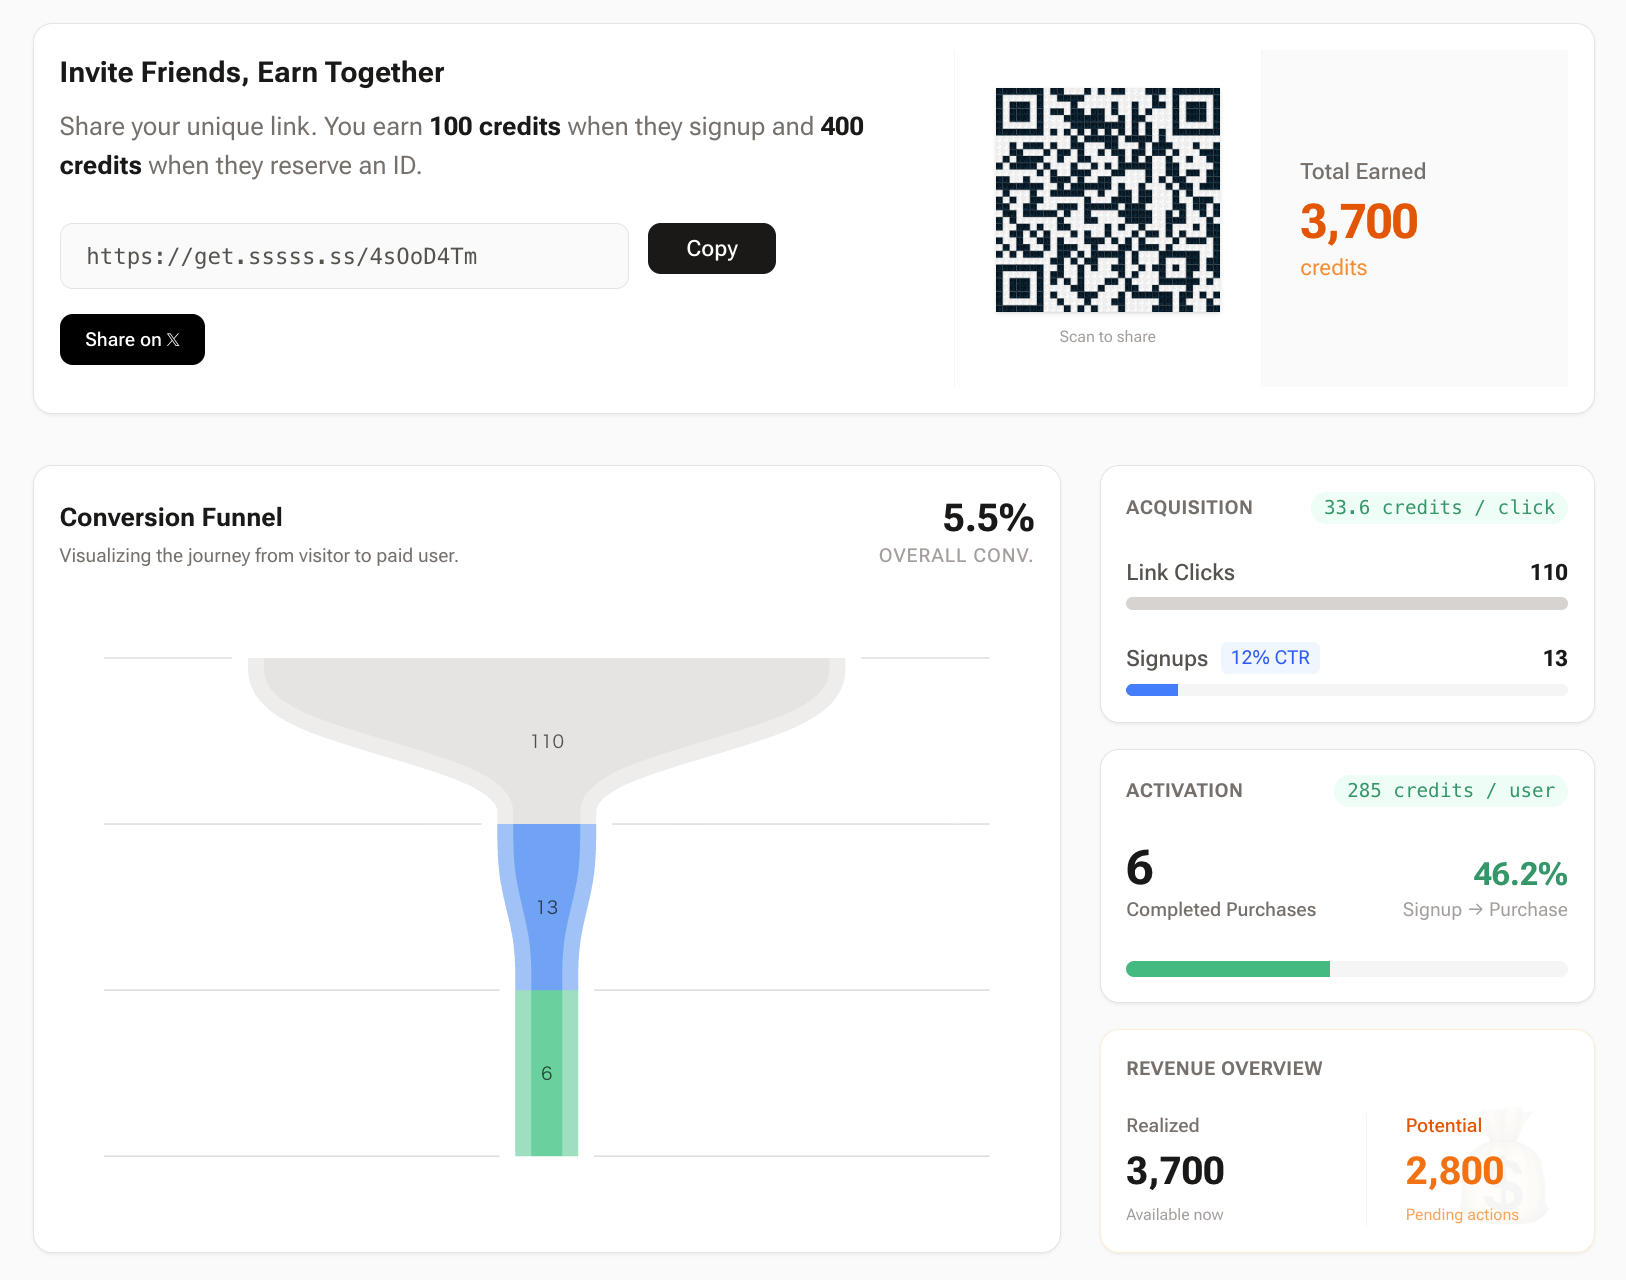Click the 5.5% overall conversion figure
1626x1280 pixels.
pyautogui.click(x=987, y=518)
